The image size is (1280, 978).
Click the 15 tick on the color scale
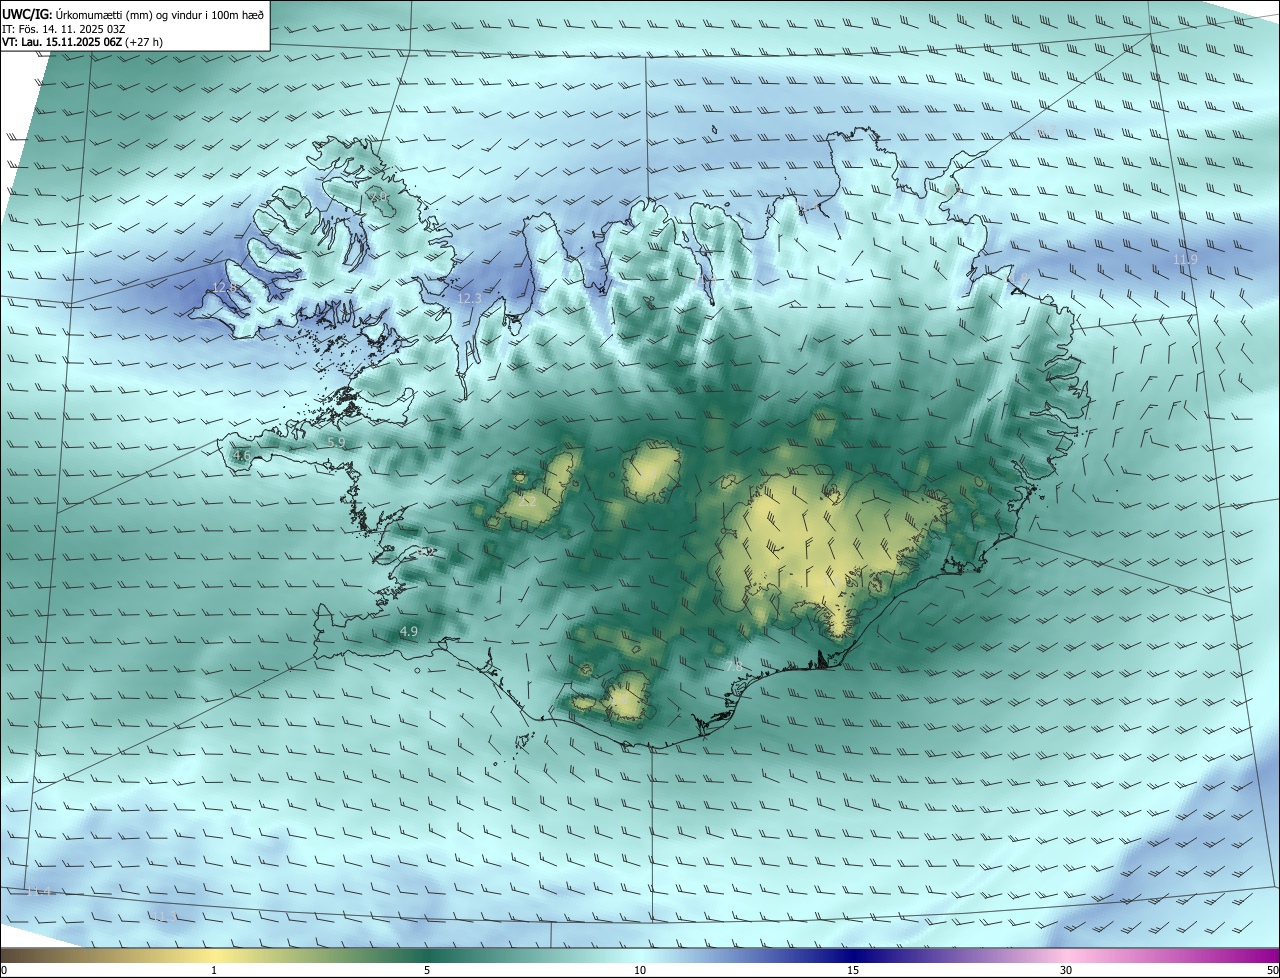[x=853, y=971]
